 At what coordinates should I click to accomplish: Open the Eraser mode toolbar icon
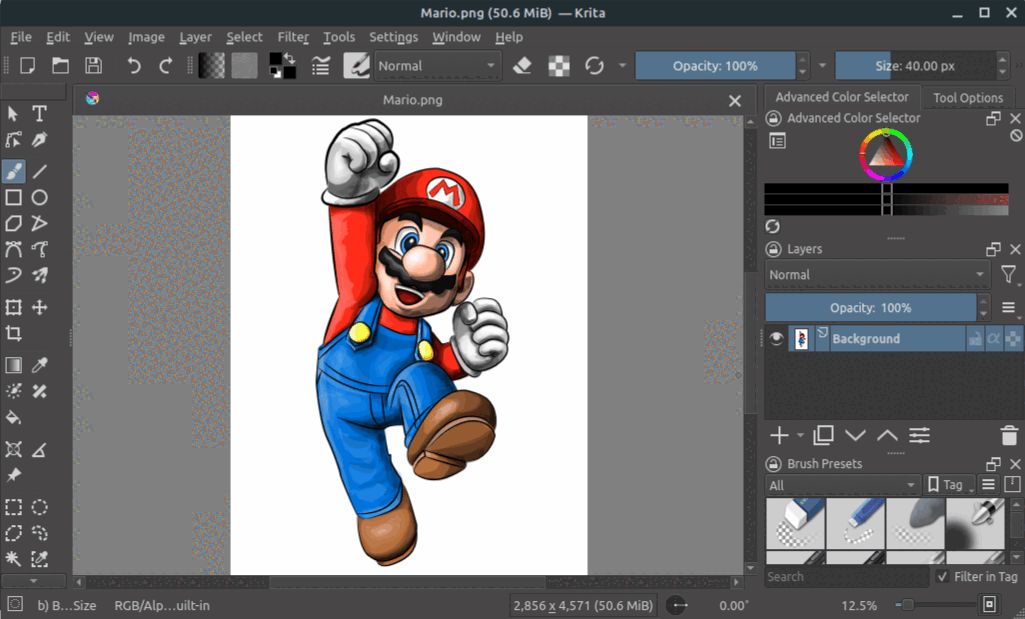tap(523, 65)
